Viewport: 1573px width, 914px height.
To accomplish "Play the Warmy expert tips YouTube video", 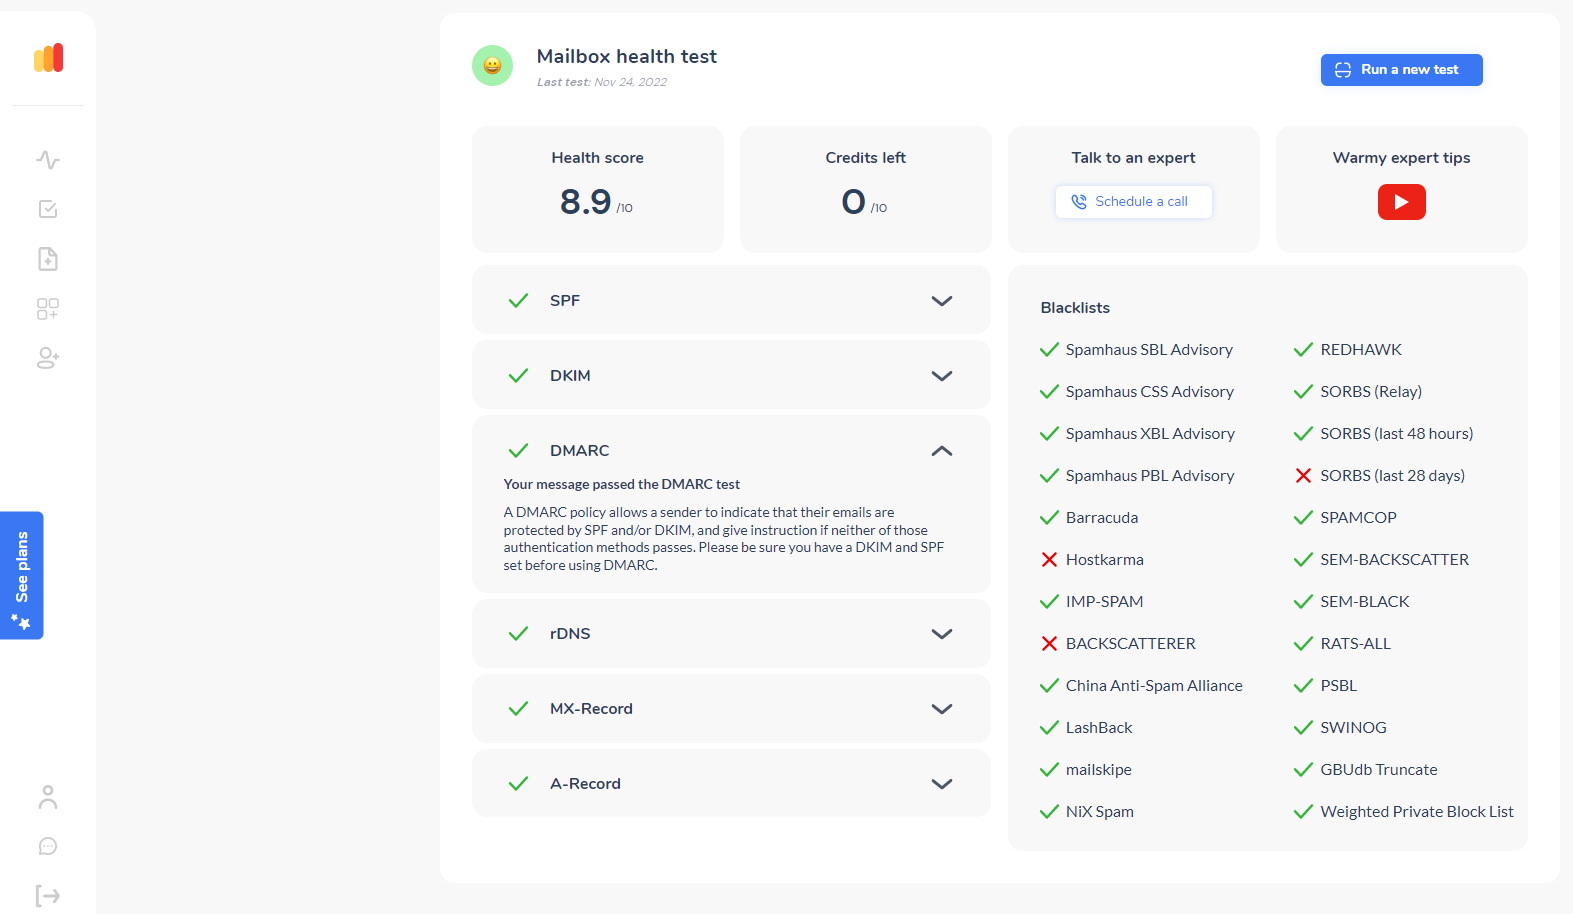I will click(1401, 202).
